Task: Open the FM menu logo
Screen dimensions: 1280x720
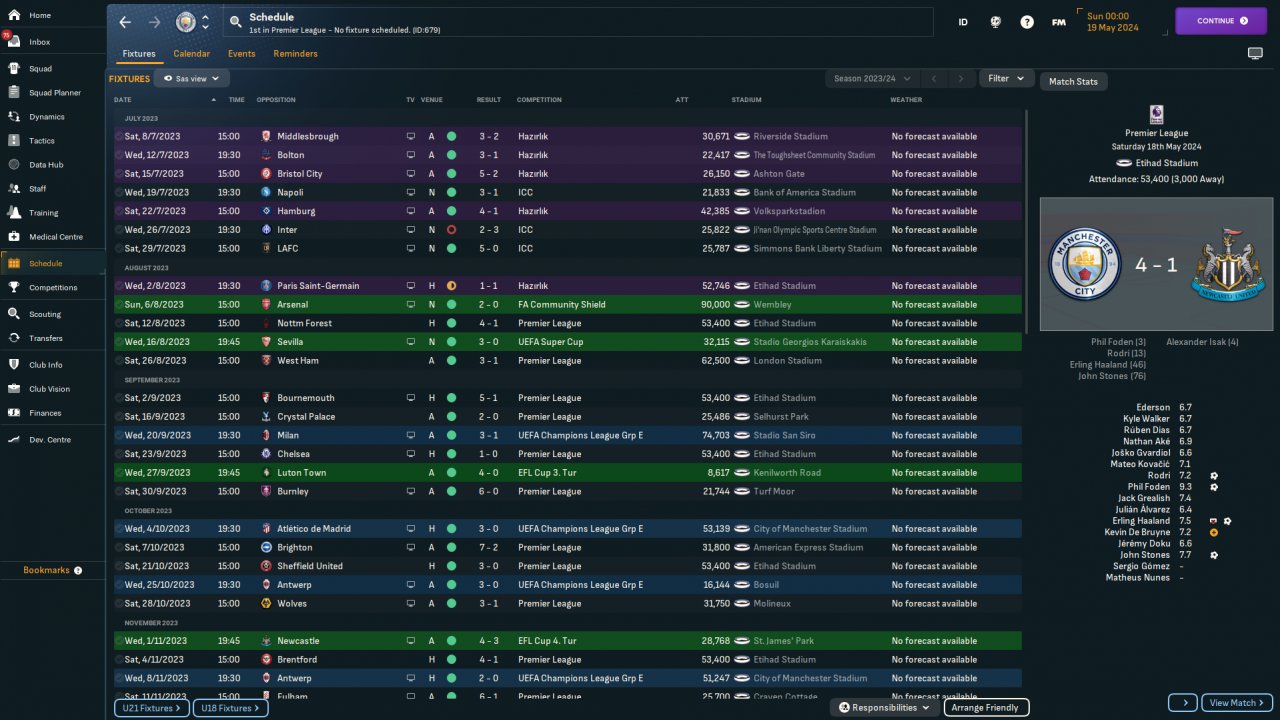Action: coord(1059,22)
